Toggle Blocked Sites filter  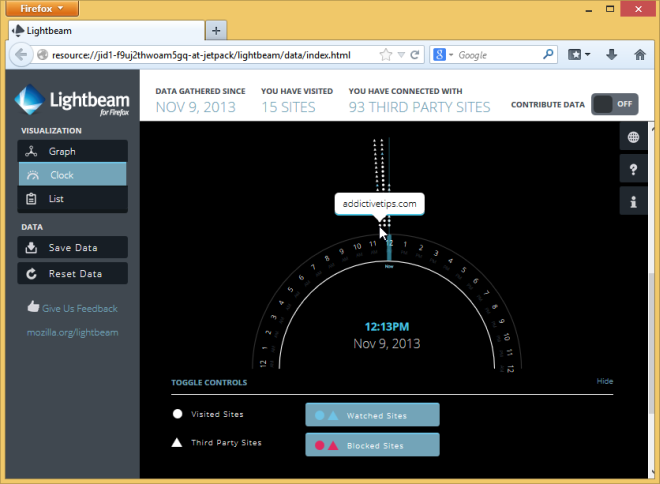point(372,444)
